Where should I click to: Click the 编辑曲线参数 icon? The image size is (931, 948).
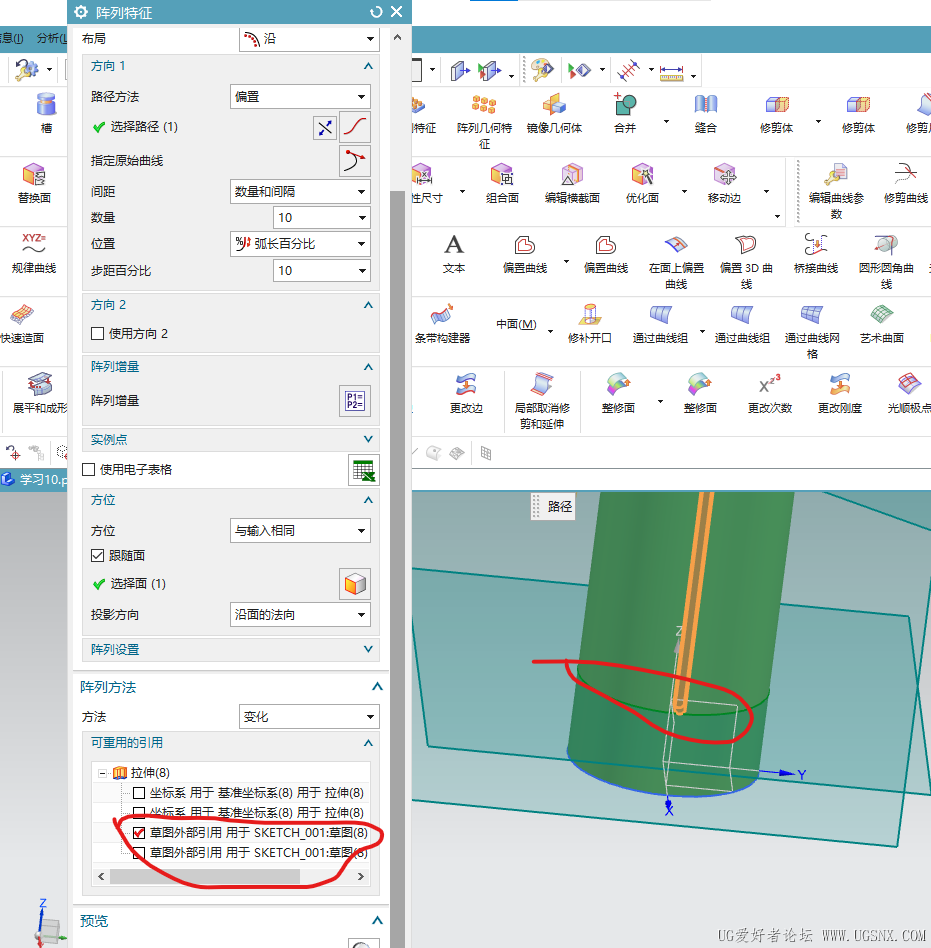(836, 174)
